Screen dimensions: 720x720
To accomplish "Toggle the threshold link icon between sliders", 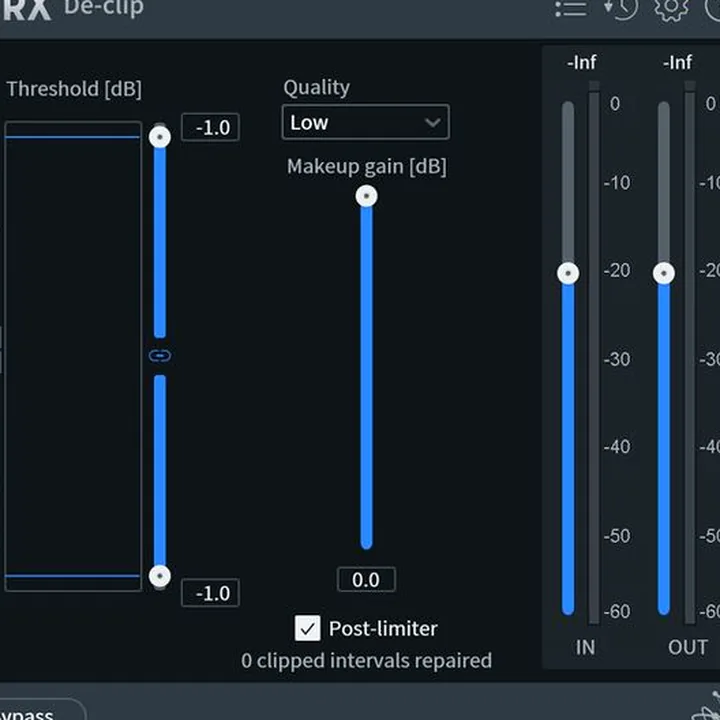I will pos(160,355).
